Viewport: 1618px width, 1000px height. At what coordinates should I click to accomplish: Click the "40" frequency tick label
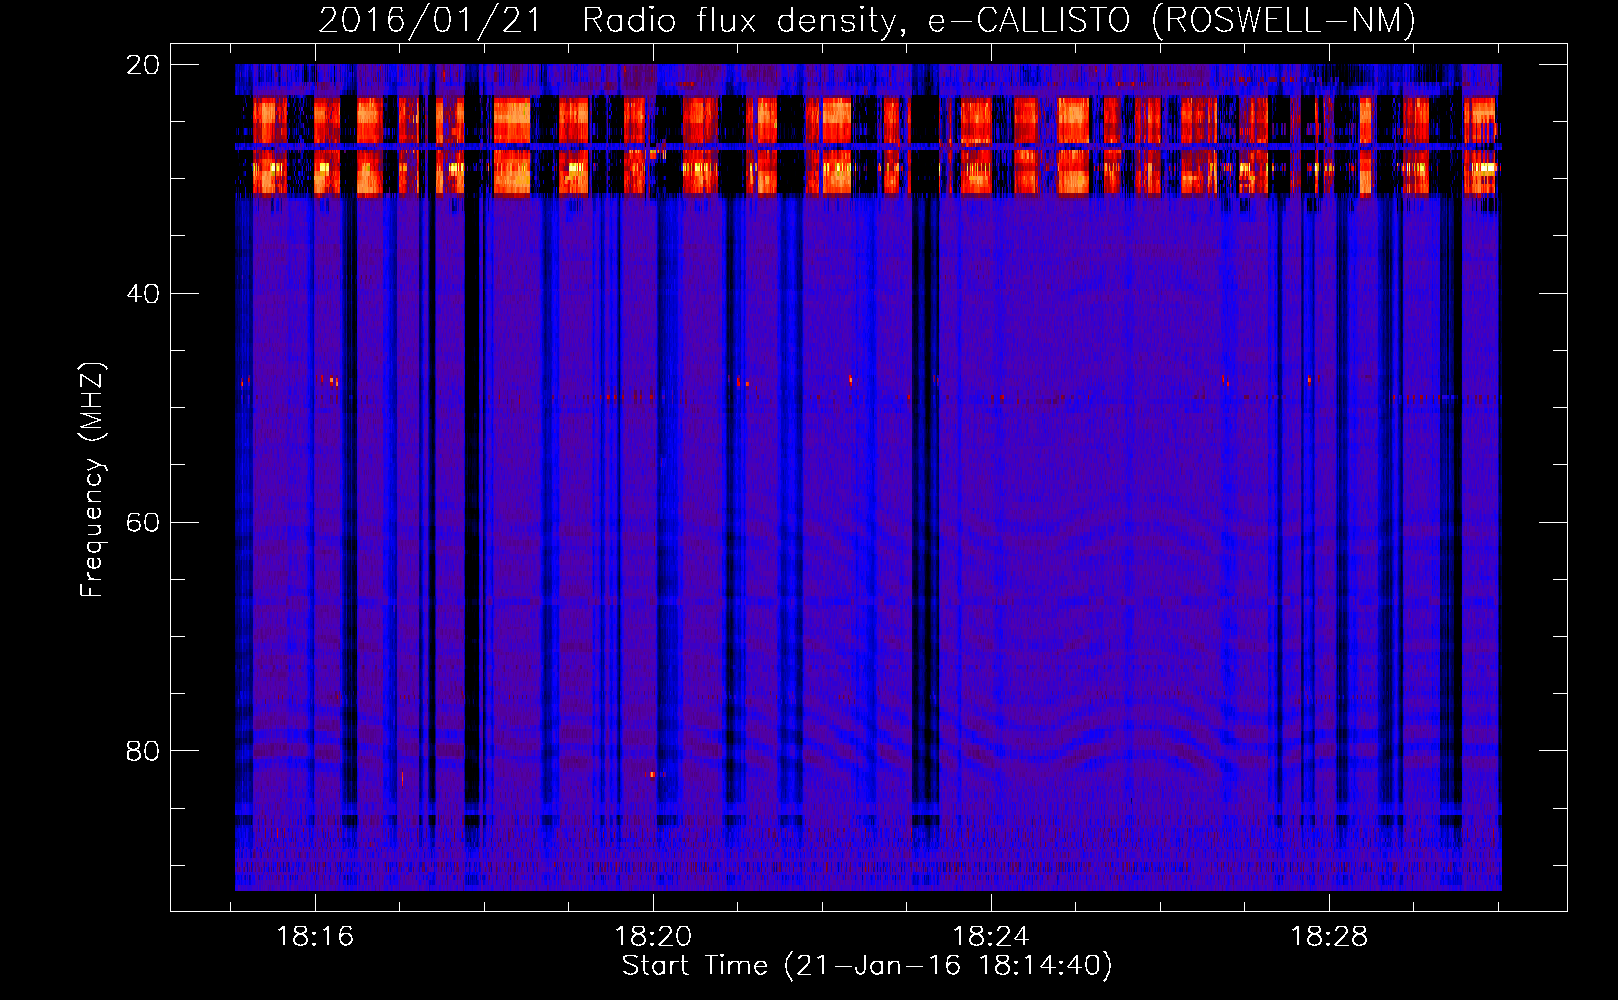(x=143, y=294)
